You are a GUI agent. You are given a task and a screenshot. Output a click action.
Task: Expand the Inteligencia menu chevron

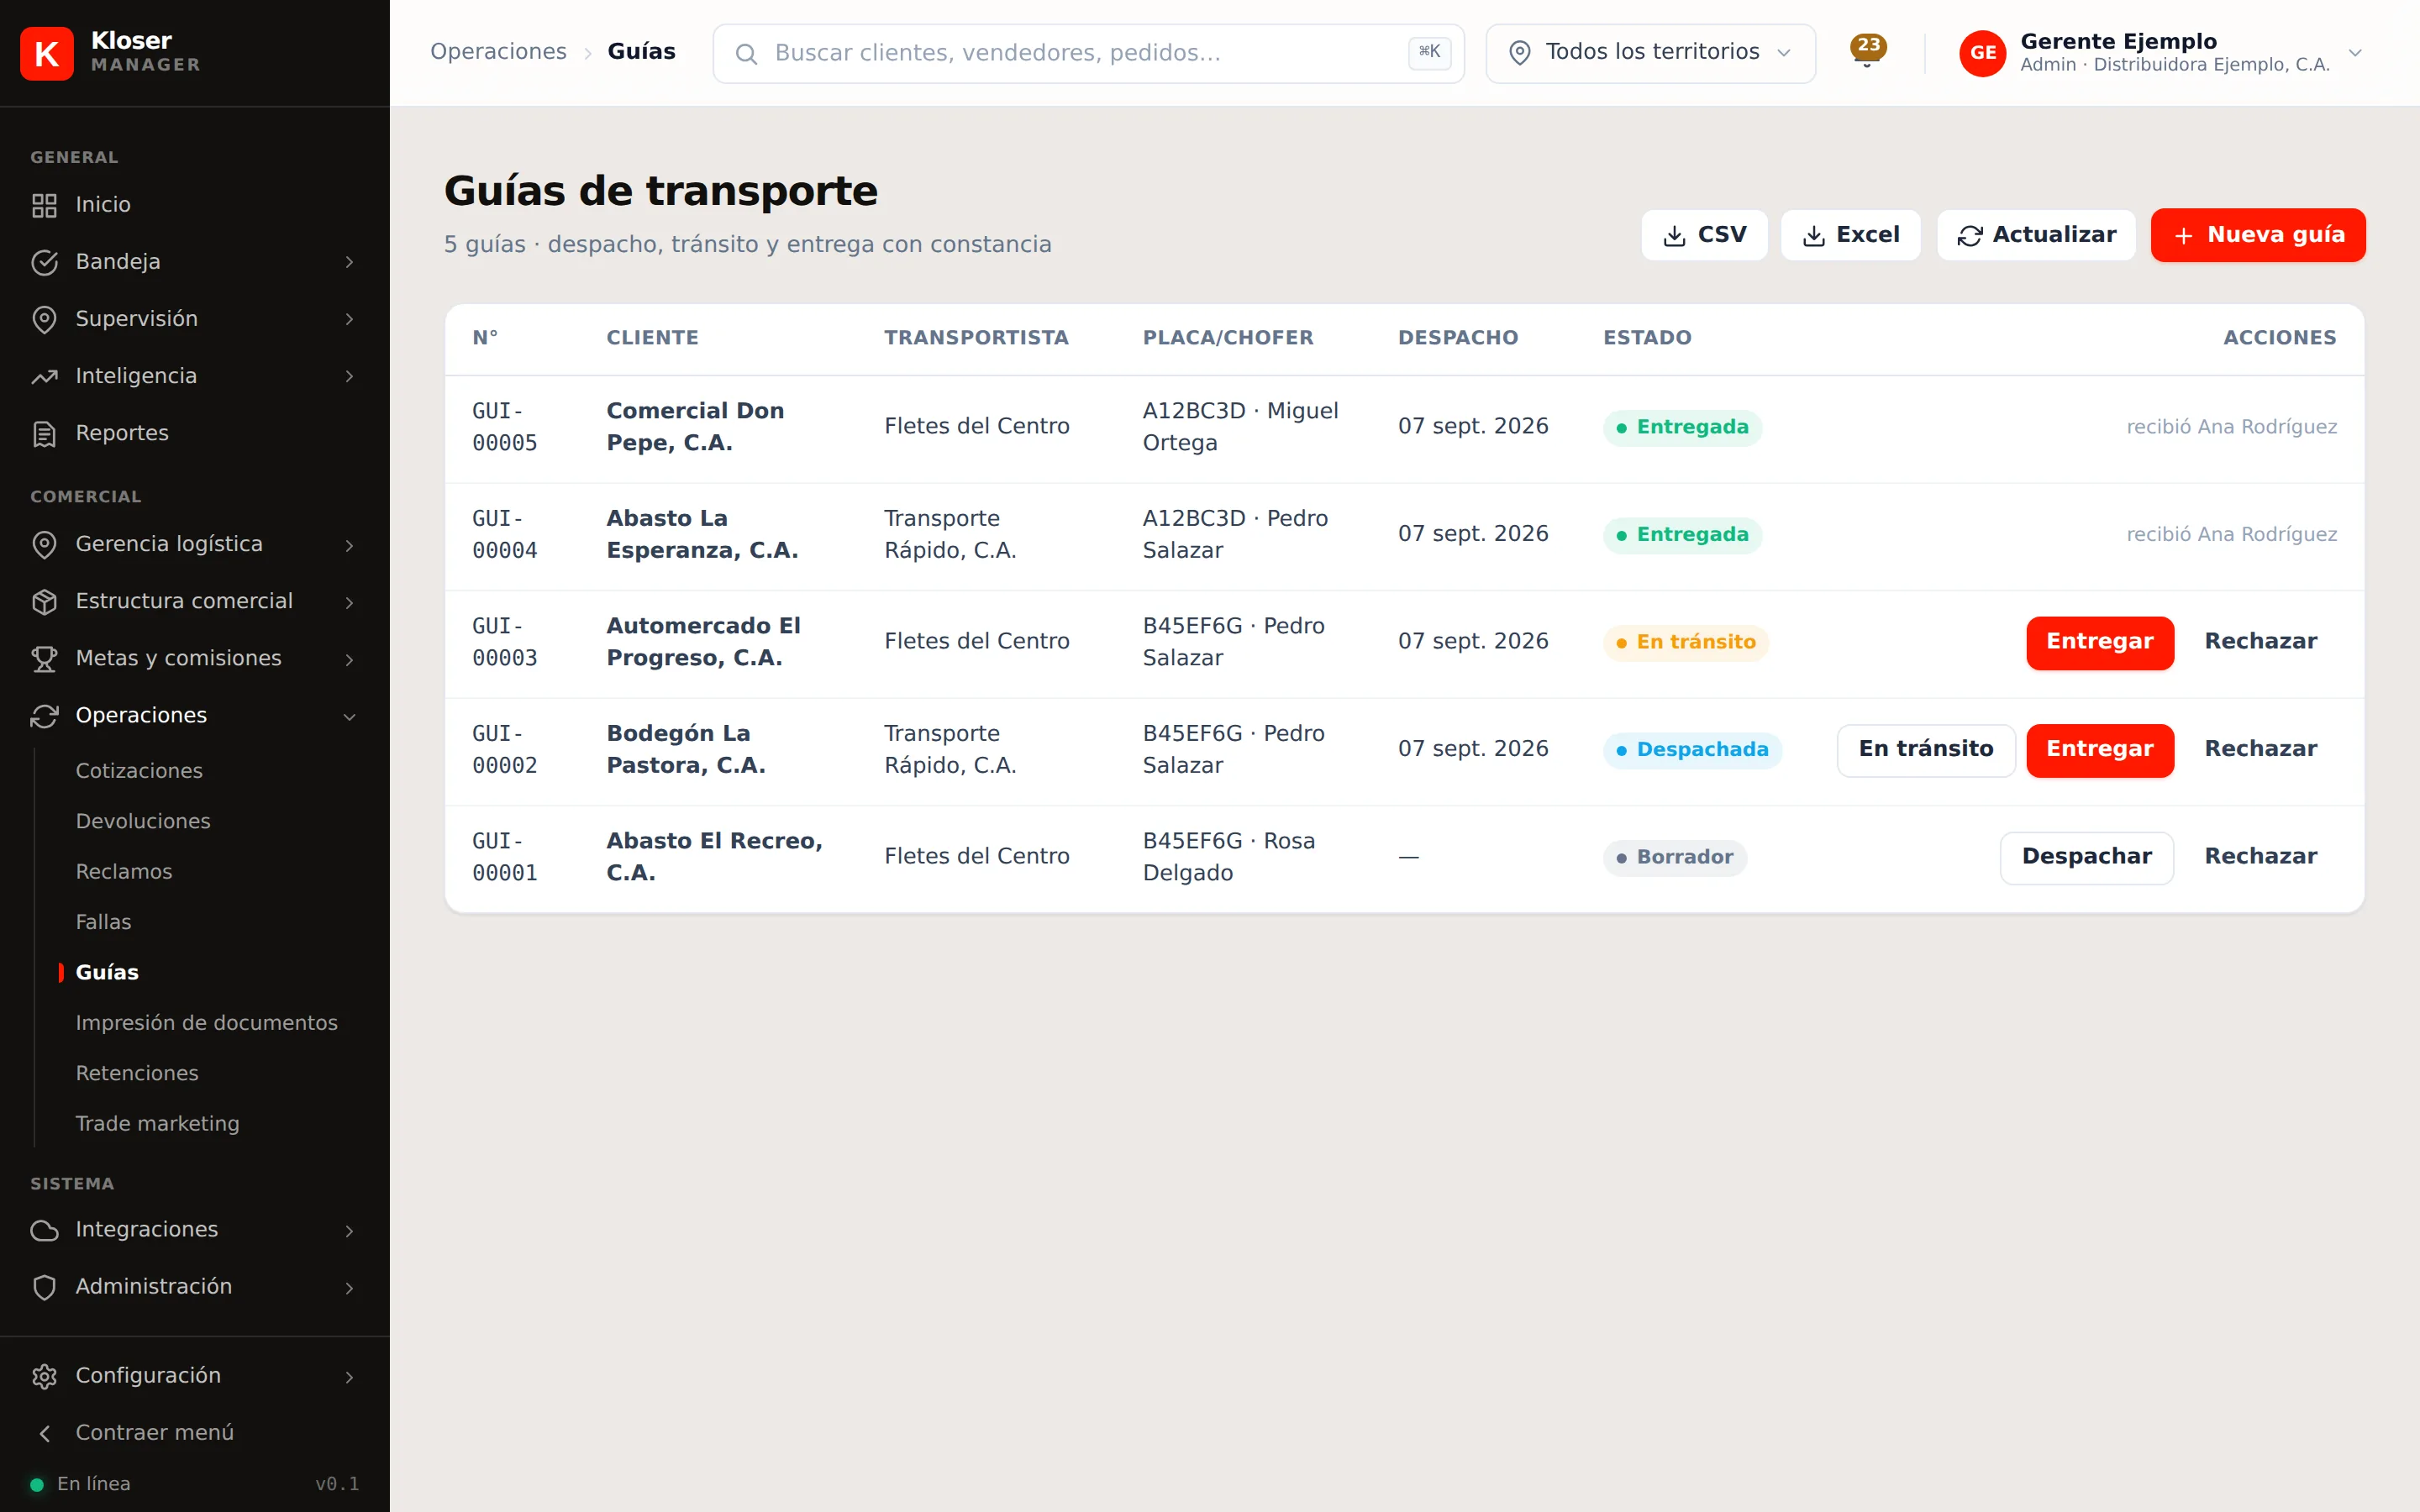(349, 376)
